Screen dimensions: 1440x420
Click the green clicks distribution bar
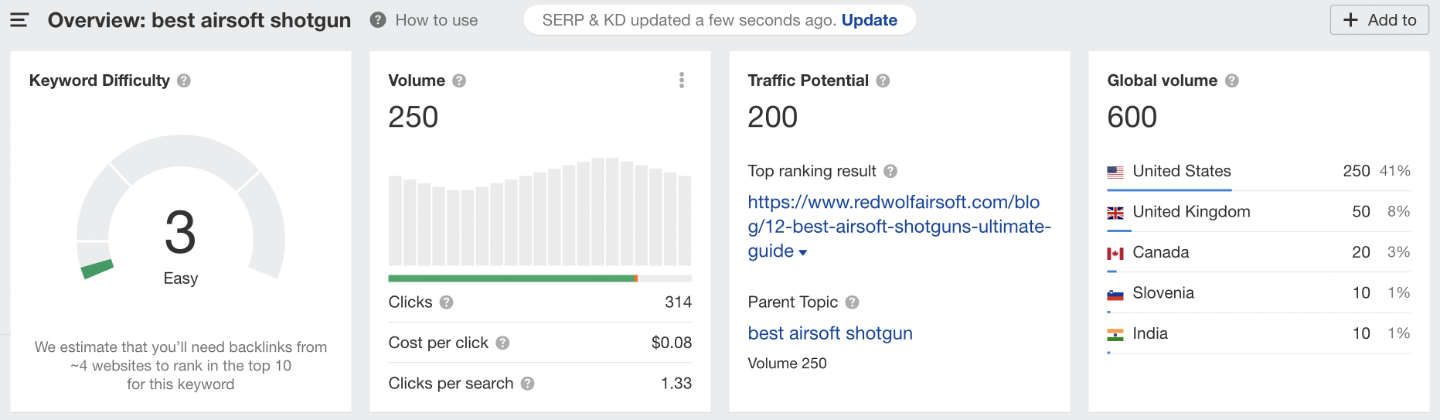(x=512, y=278)
